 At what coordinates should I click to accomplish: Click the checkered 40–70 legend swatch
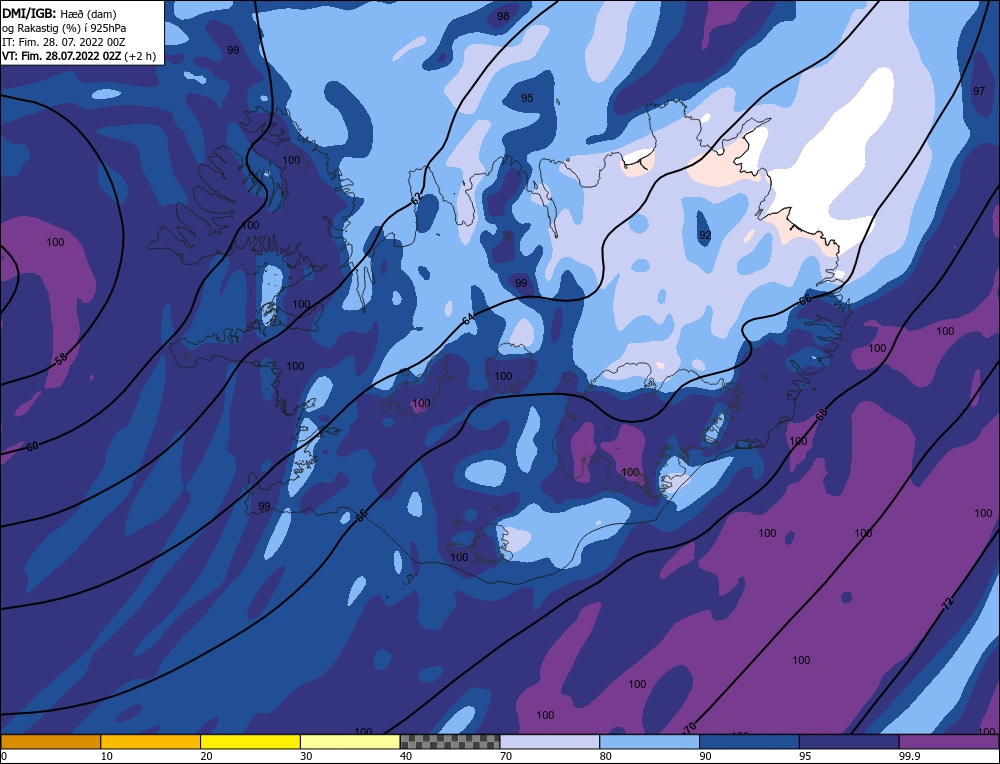450,742
